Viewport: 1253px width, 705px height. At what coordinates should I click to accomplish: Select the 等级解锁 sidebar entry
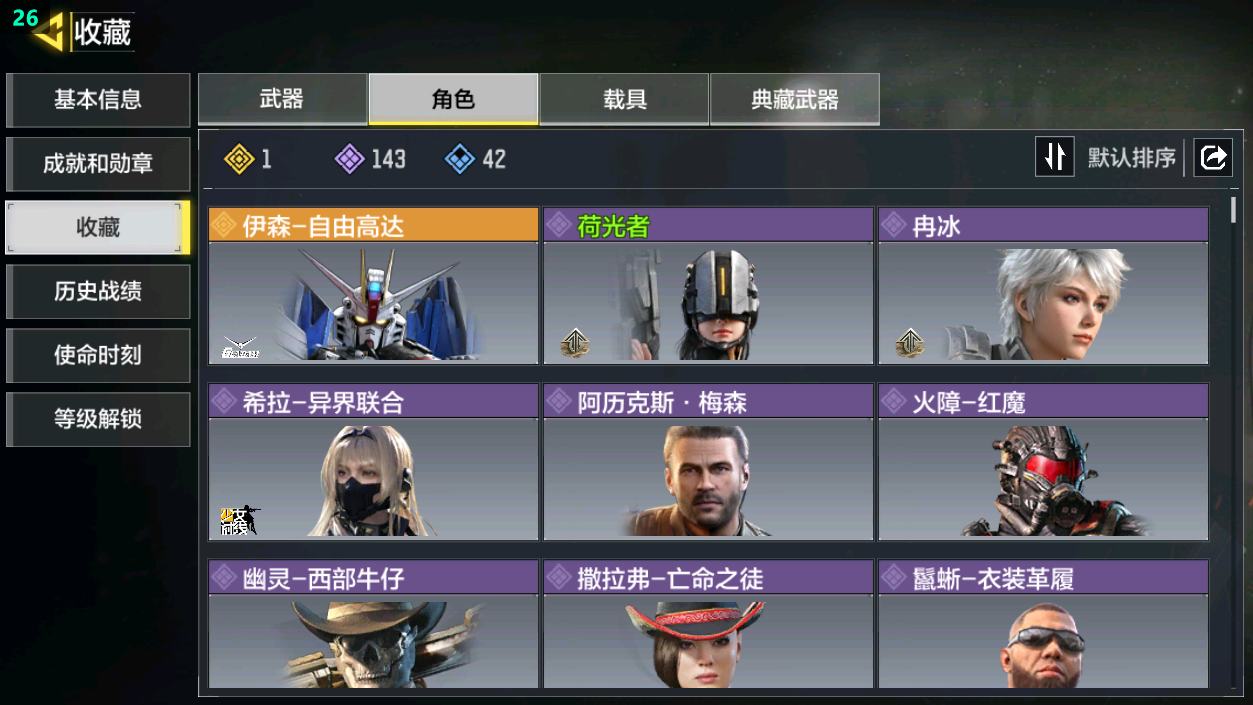point(98,419)
